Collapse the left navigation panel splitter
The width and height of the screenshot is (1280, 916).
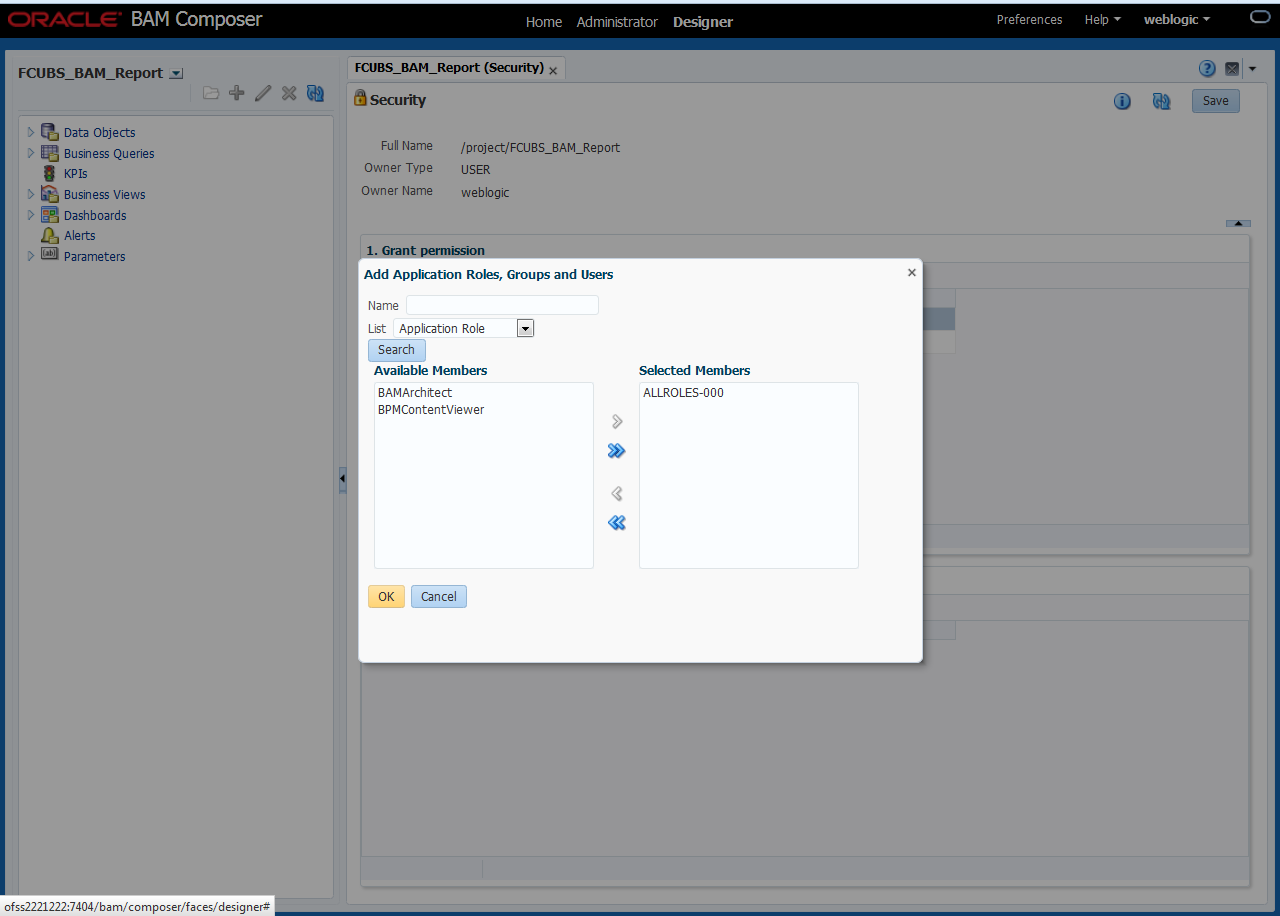[x=342, y=480]
